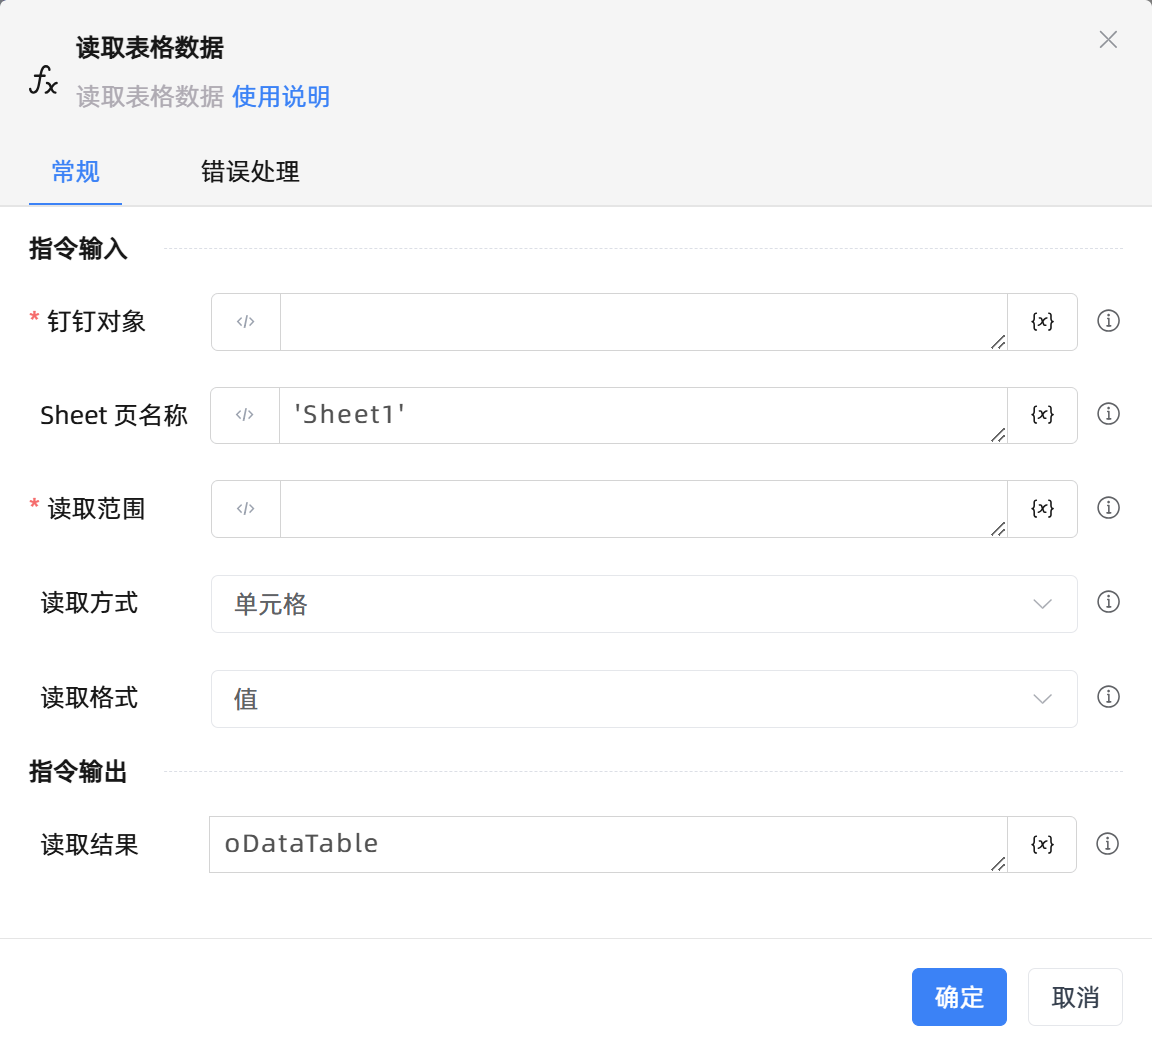Click the variable {x} icon for 读取范围
1152x1054 pixels.
point(1042,508)
